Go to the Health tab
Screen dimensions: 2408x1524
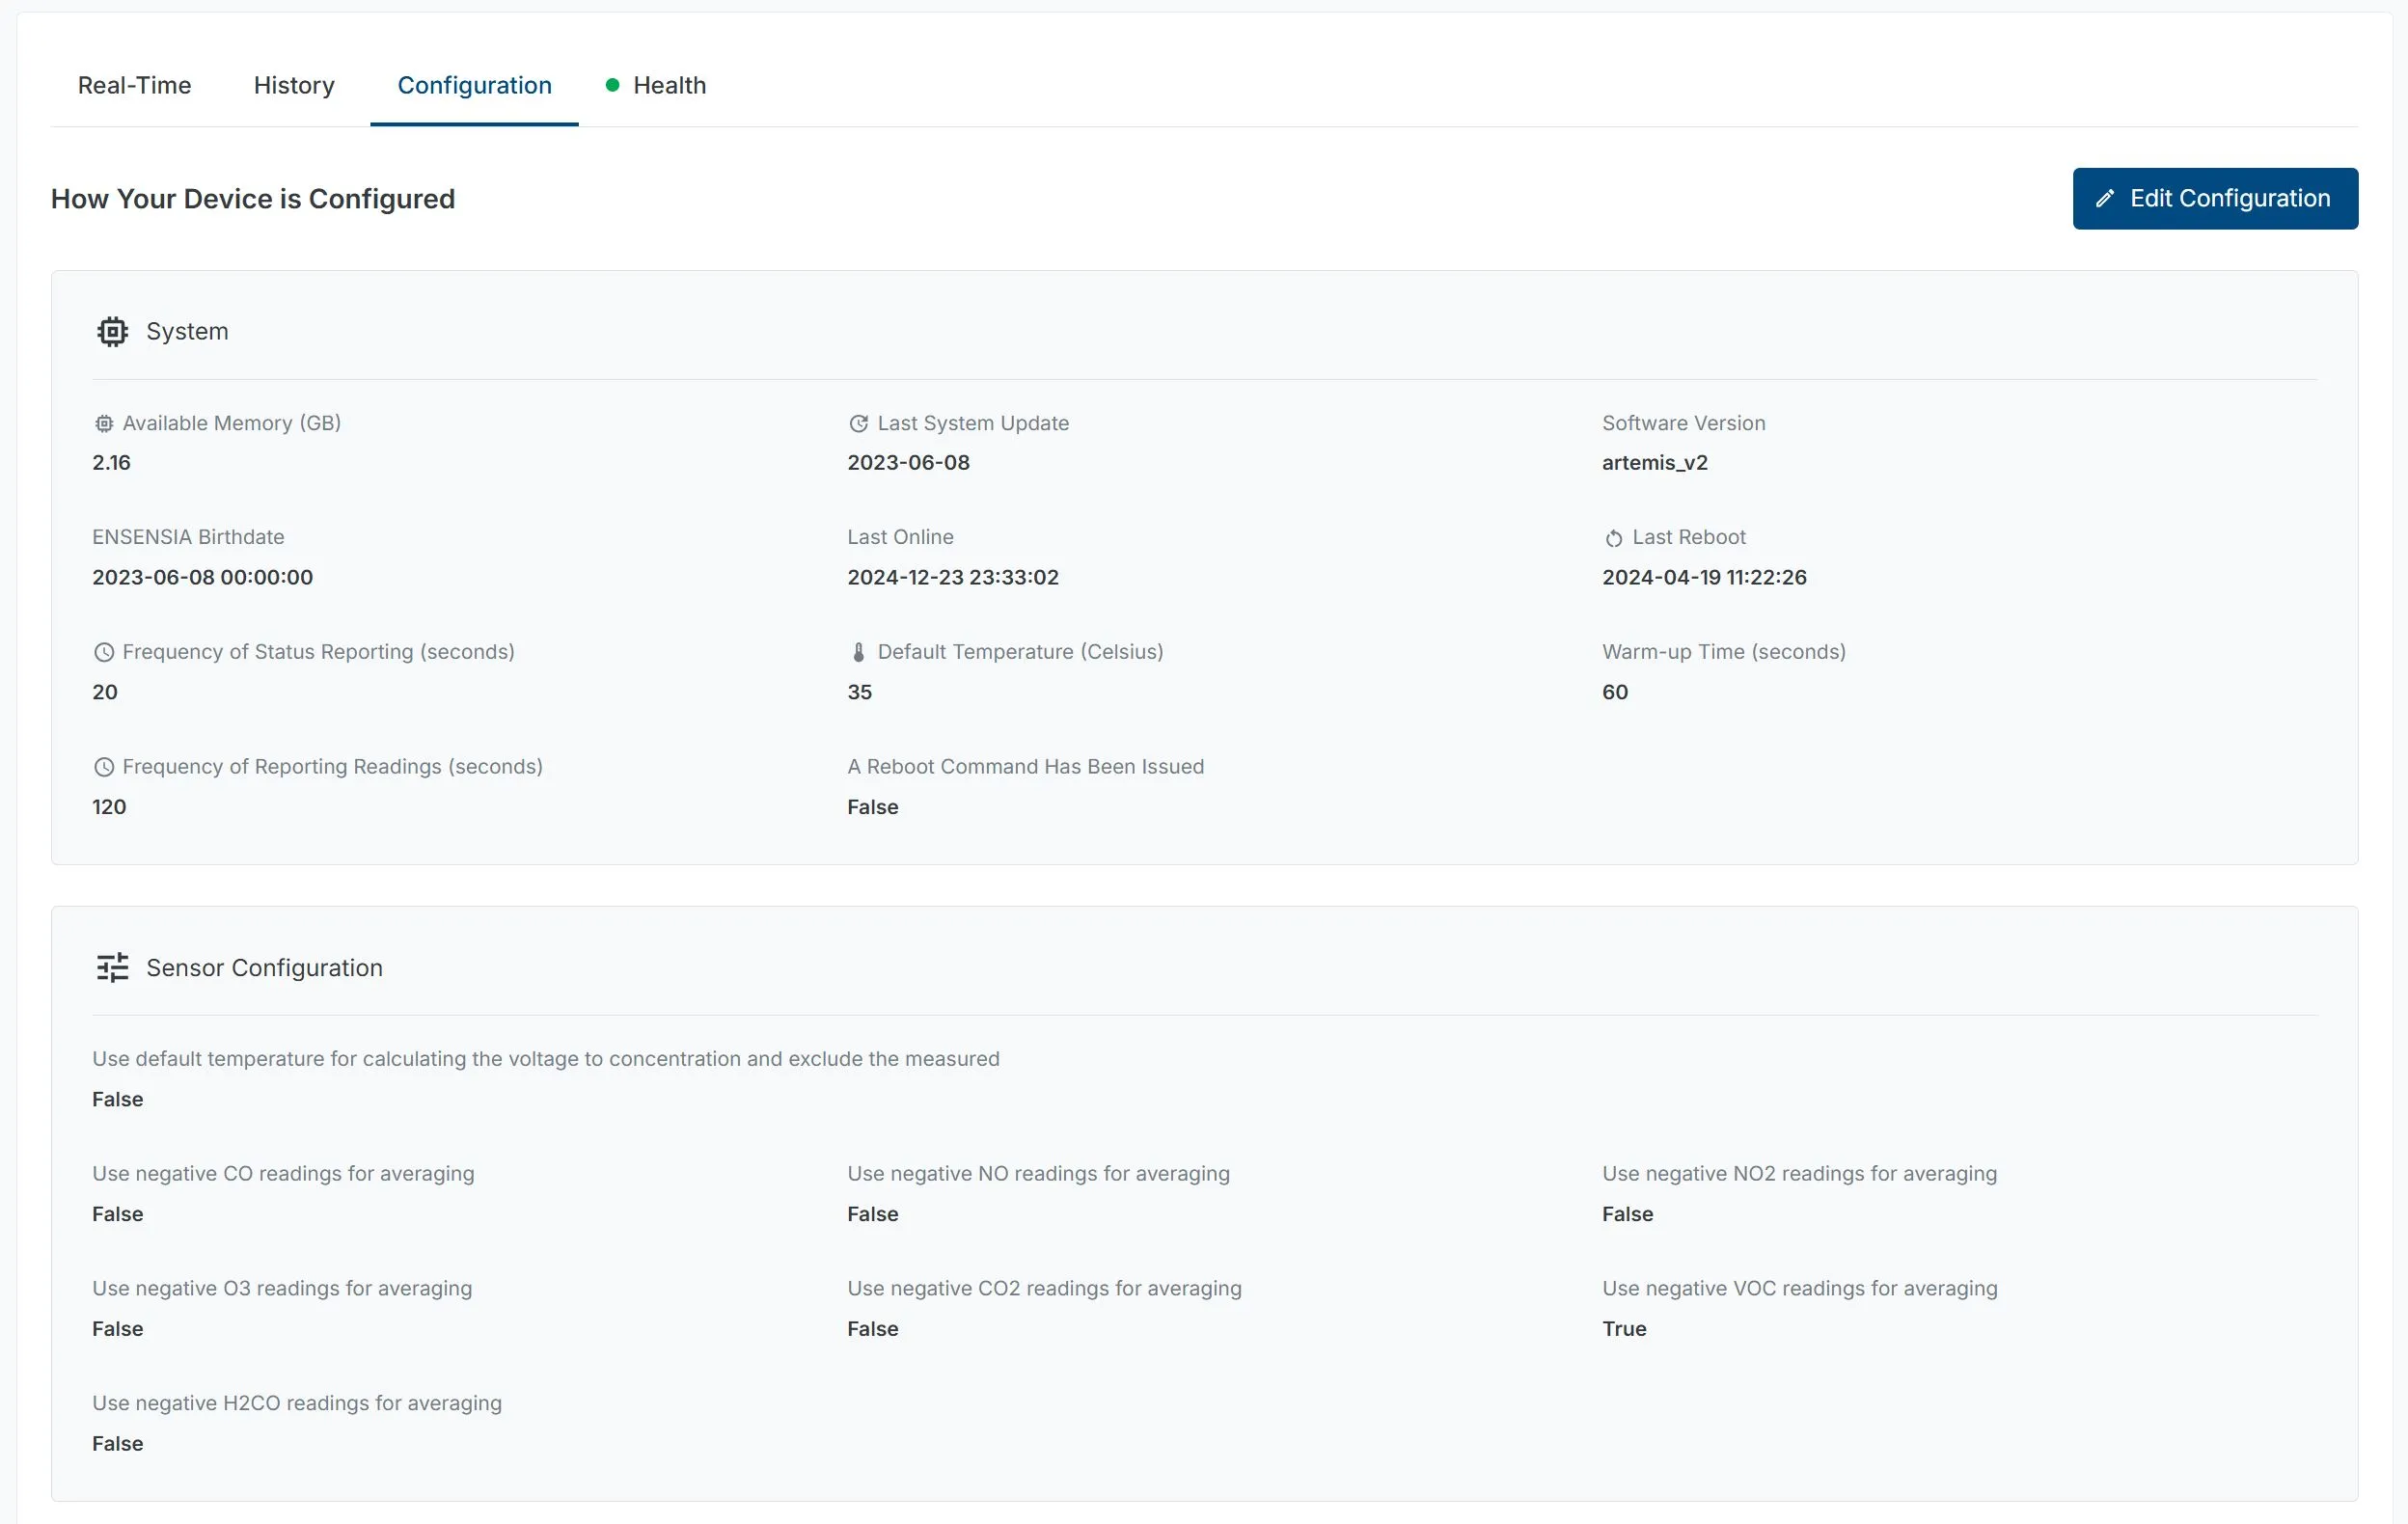tap(669, 85)
